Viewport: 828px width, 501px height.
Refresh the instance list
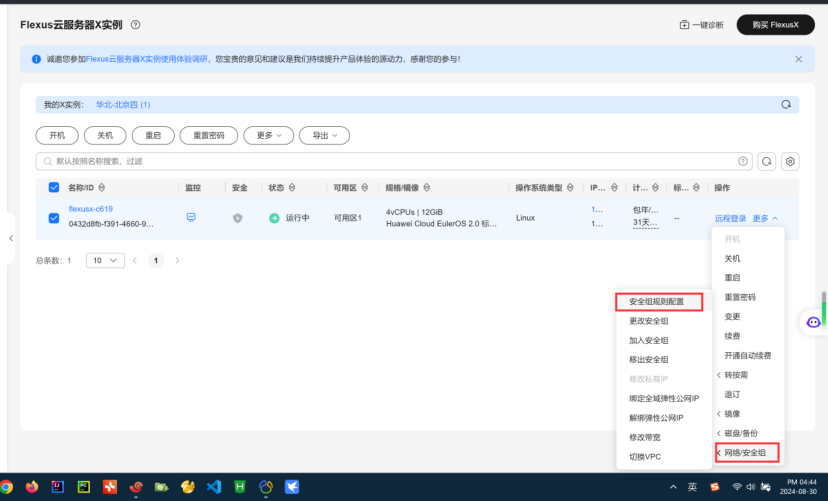pyautogui.click(x=767, y=161)
